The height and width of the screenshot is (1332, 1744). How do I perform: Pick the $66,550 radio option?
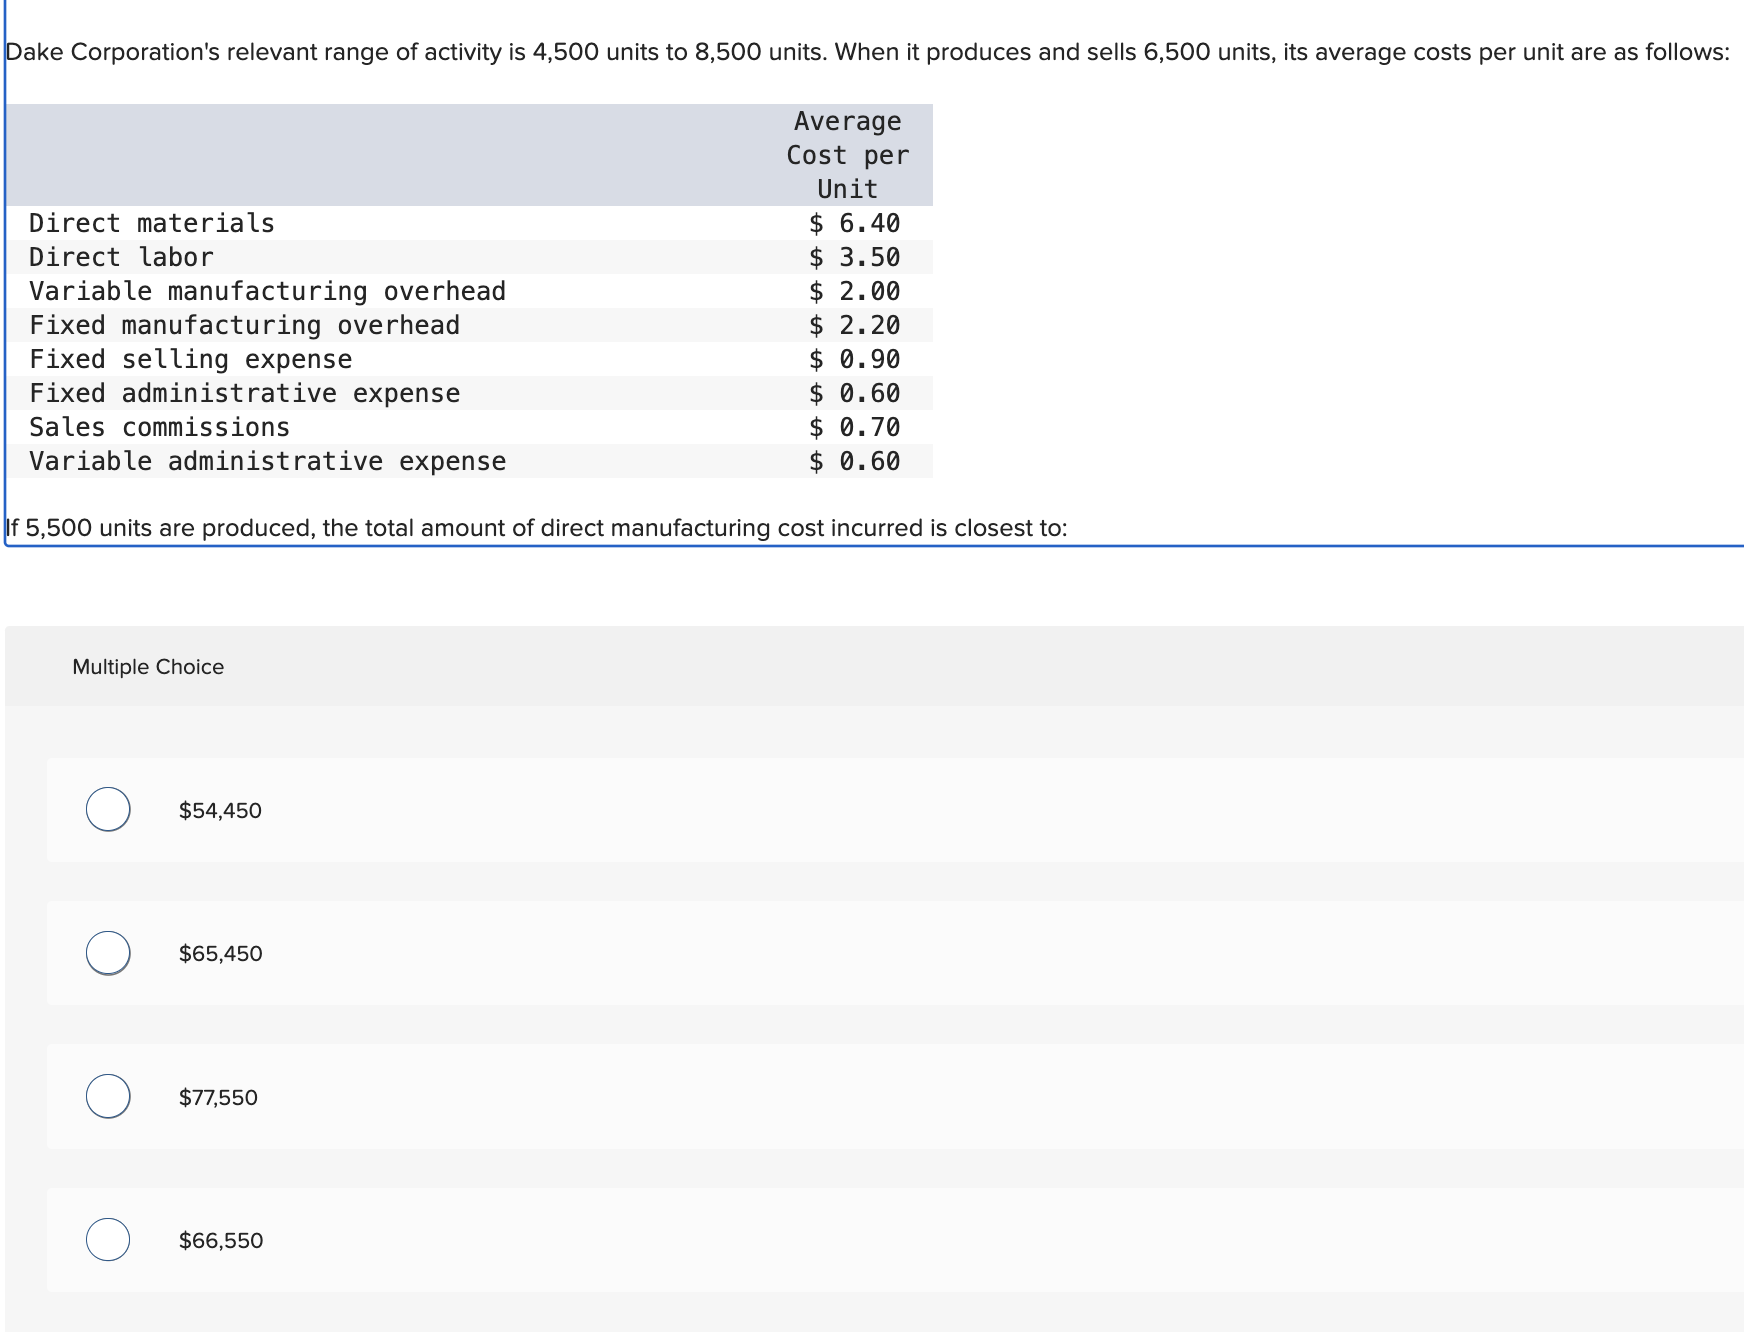[x=108, y=1240]
